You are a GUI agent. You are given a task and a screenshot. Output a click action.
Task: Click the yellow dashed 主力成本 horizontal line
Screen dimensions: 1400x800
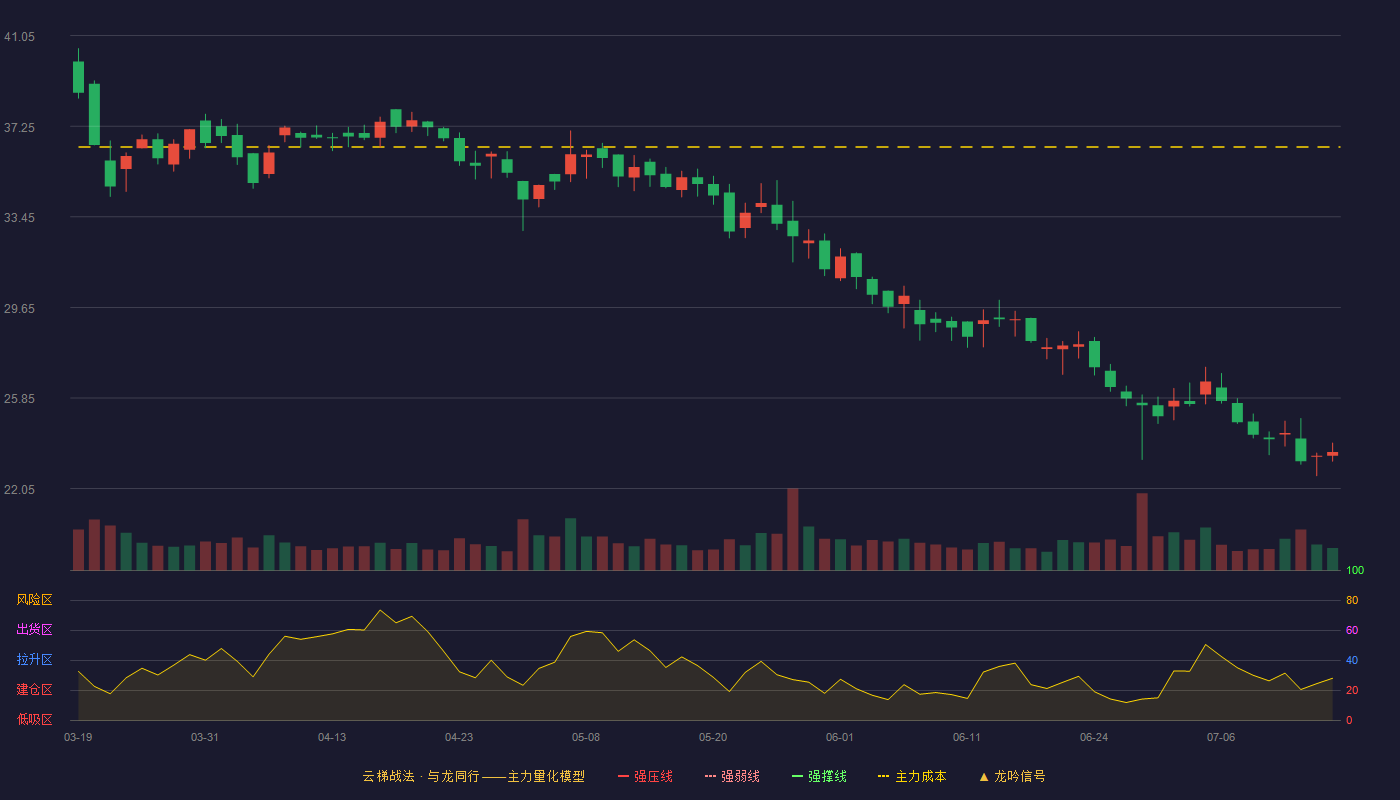click(709, 147)
